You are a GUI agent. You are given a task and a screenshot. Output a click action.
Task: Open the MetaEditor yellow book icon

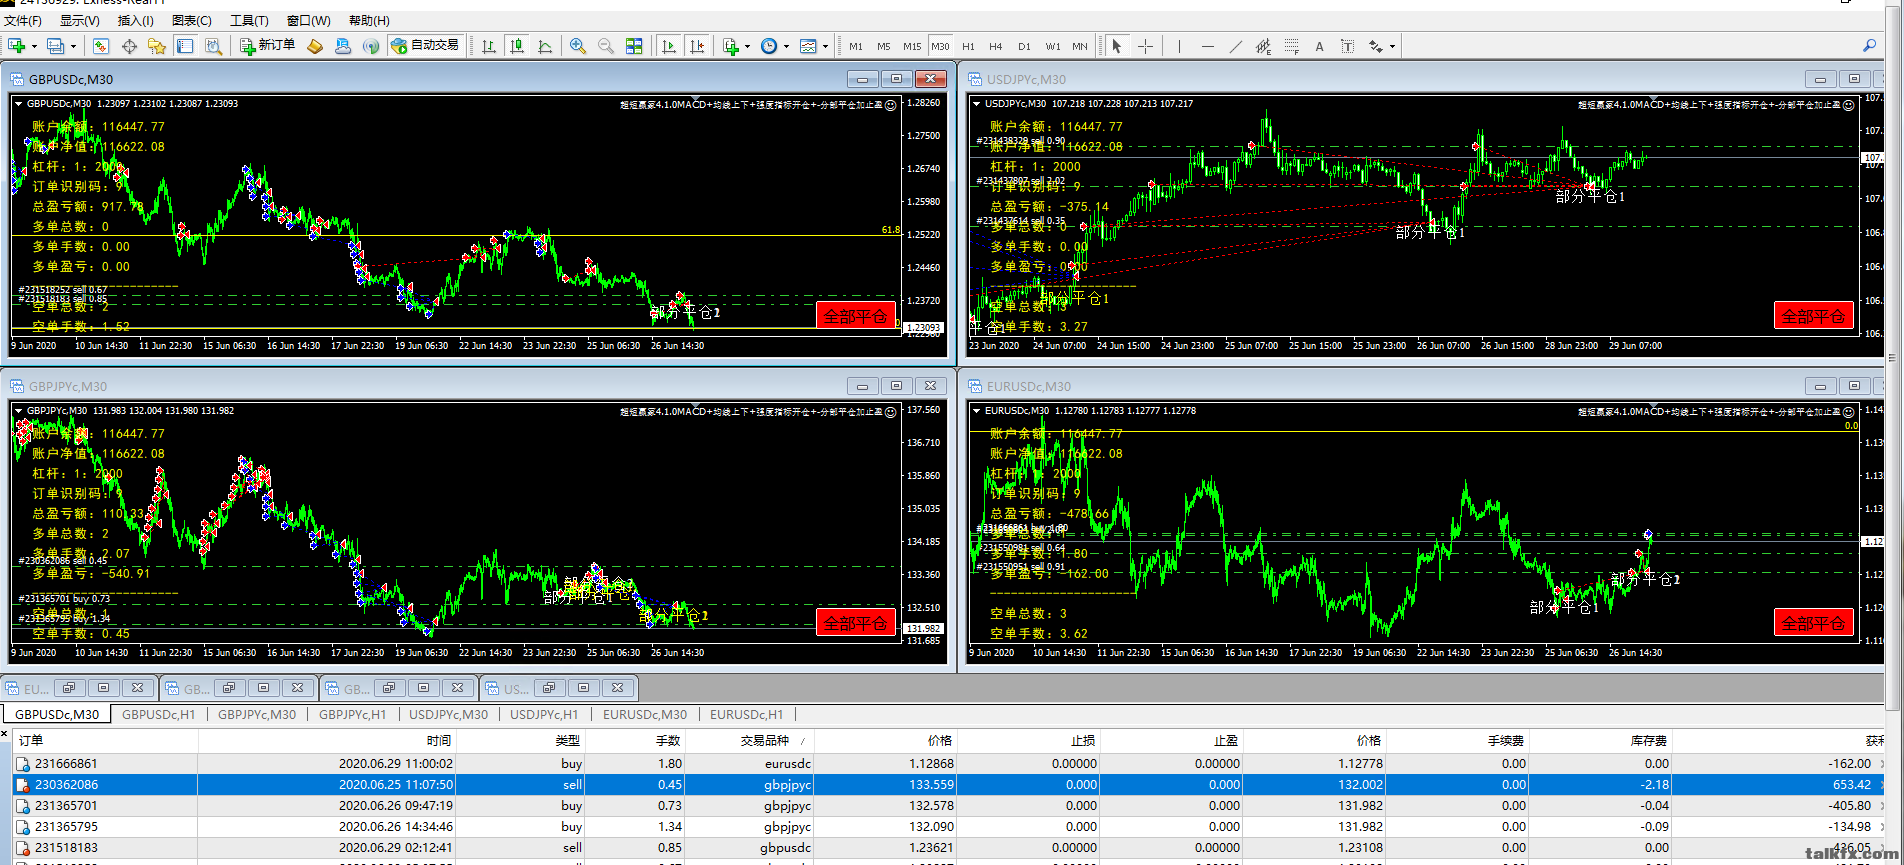tap(315, 46)
